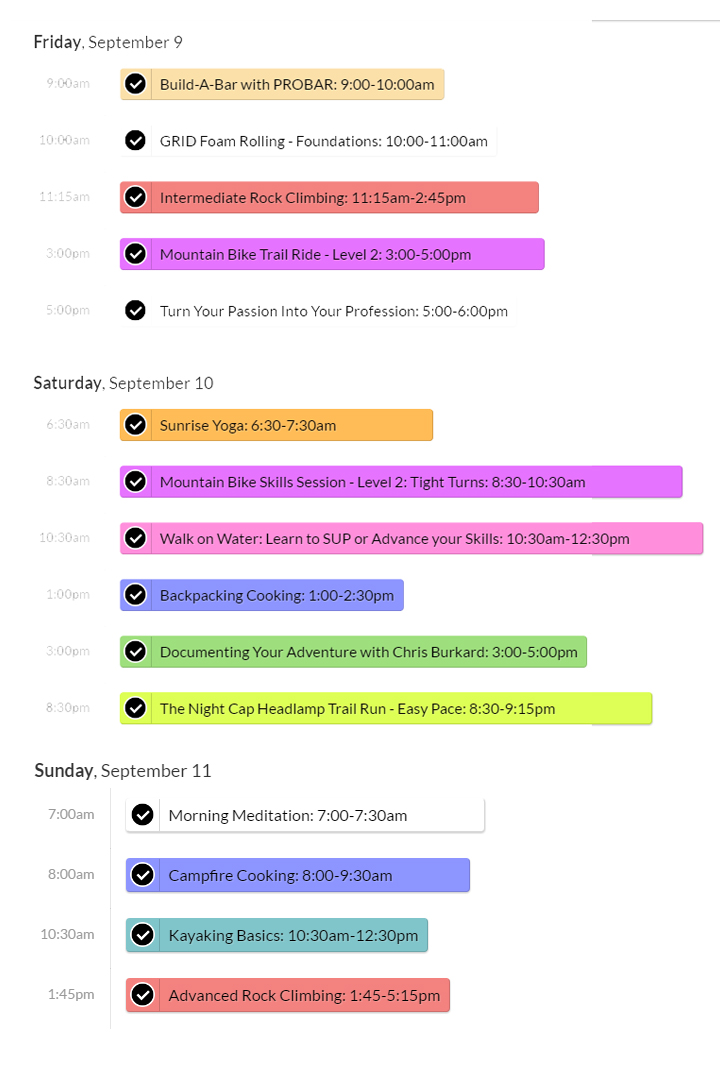Open Advanced Rock Climbing session details

pos(288,995)
